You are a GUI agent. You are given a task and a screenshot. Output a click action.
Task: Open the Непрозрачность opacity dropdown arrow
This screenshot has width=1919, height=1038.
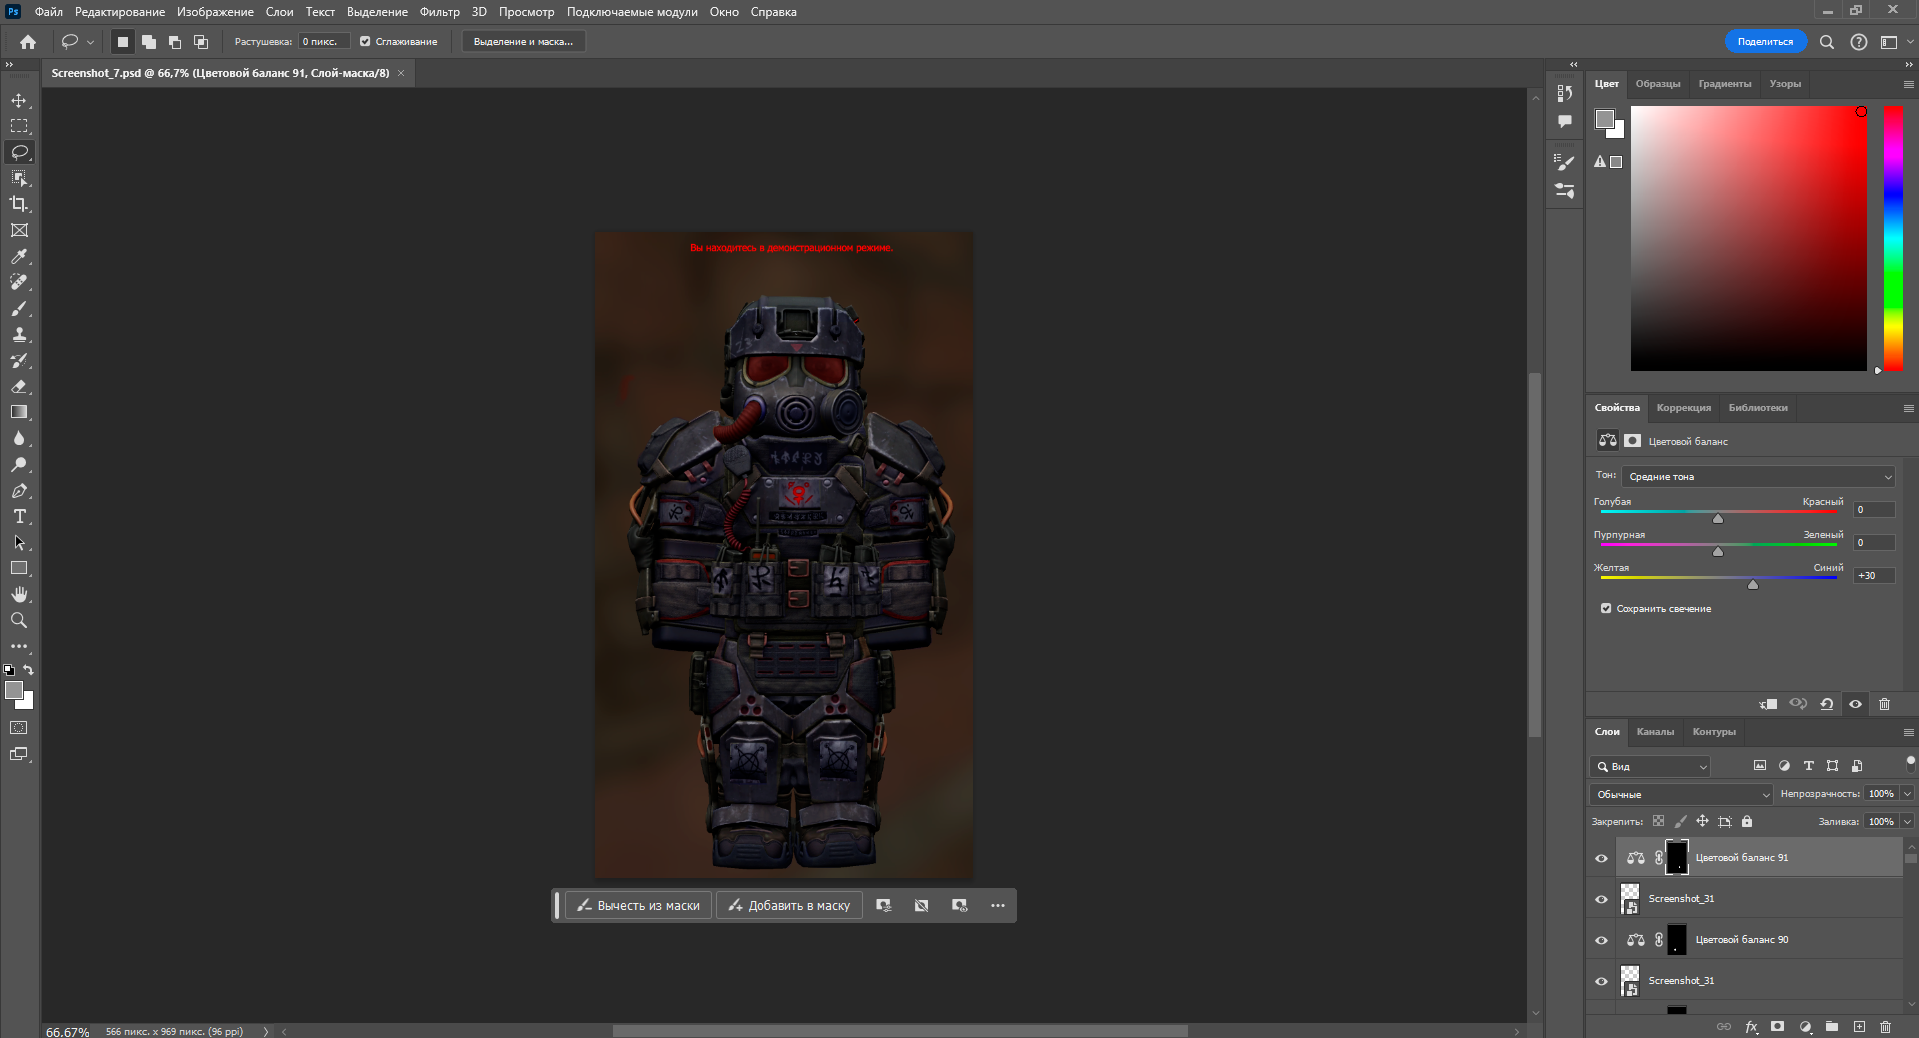1907,794
